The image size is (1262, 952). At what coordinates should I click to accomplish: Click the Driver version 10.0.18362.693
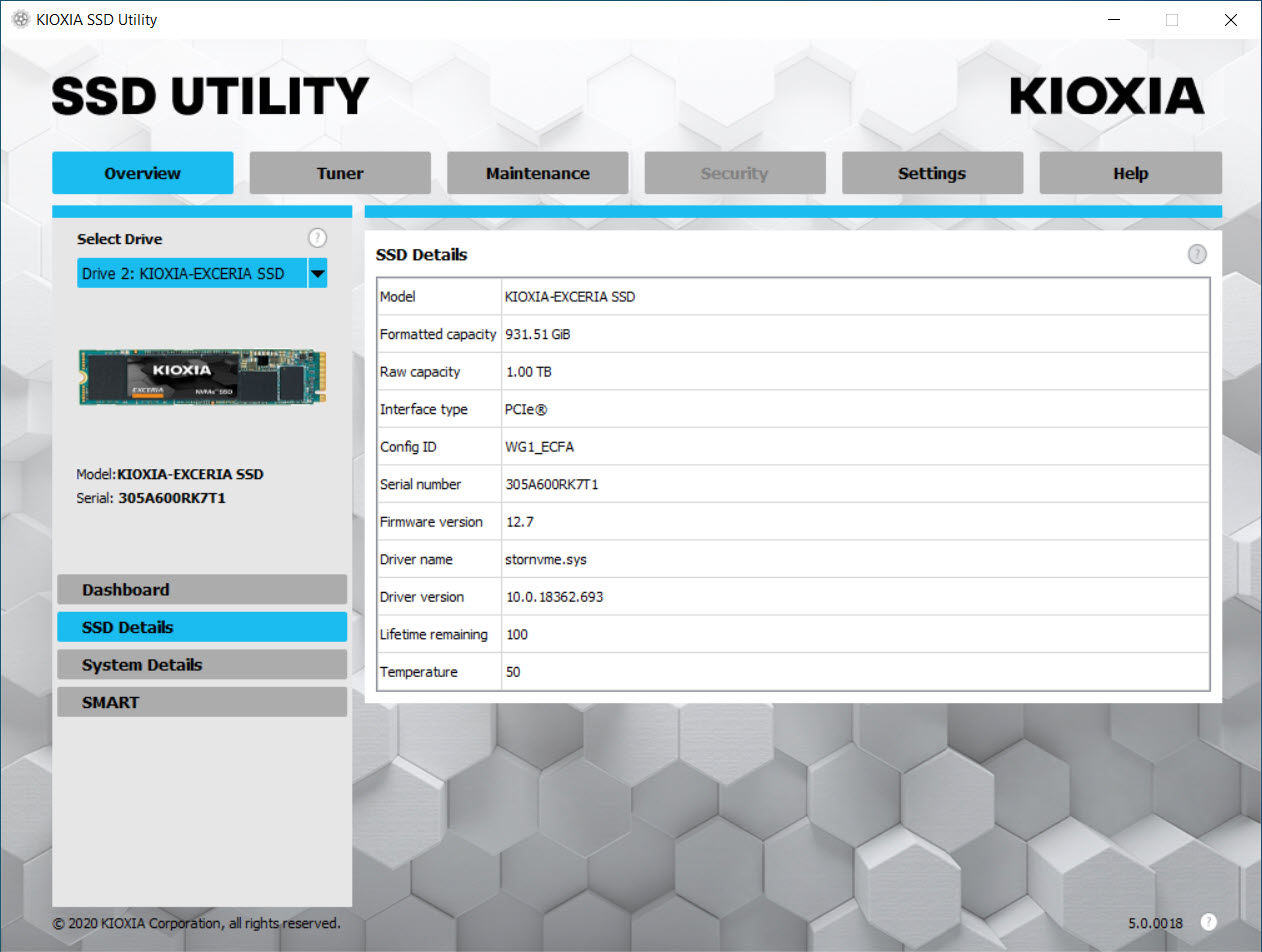(x=555, y=597)
